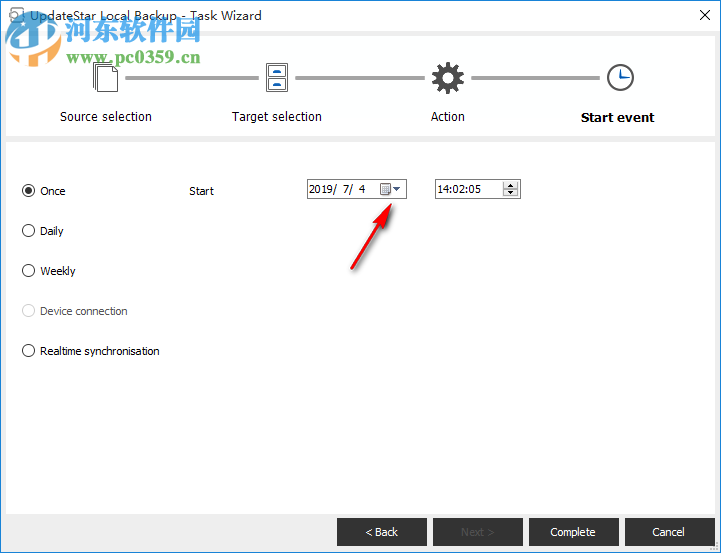The height and width of the screenshot is (553, 721).
Task: Click the Complete button
Action: point(573,532)
